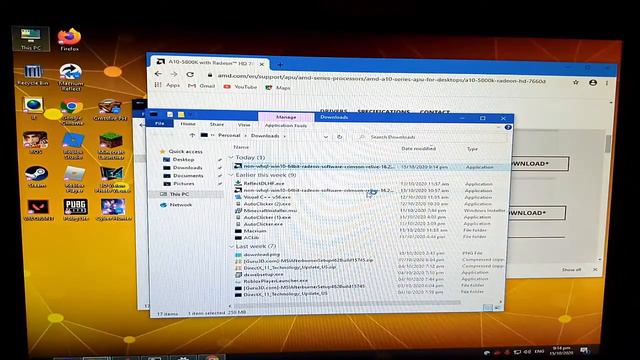The height and width of the screenshot is (360, 640).
Task: Click upper DOWNLOAD button on AMD page
Action: (538, 164)
